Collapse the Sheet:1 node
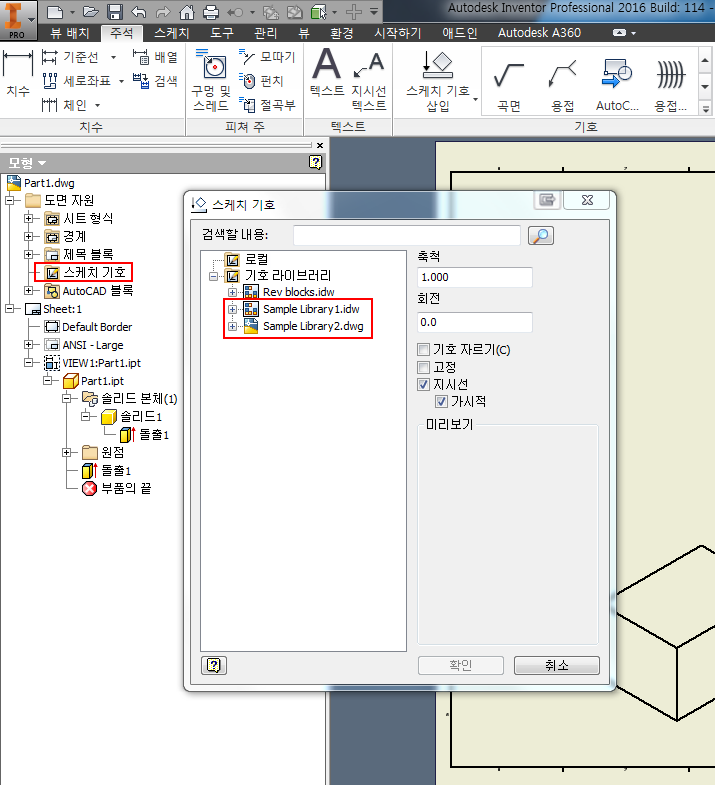Screen dimensions: 715x785 point(10,308)
